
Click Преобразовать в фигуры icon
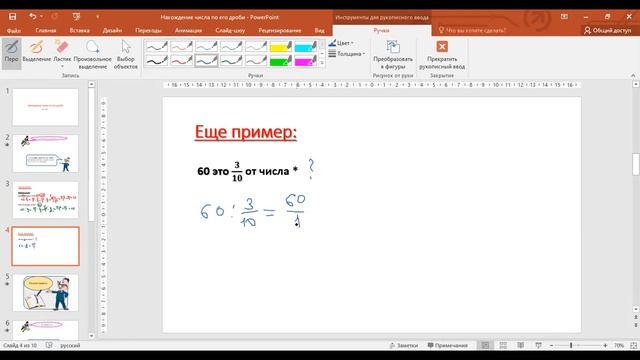click(x=393, y=54)
